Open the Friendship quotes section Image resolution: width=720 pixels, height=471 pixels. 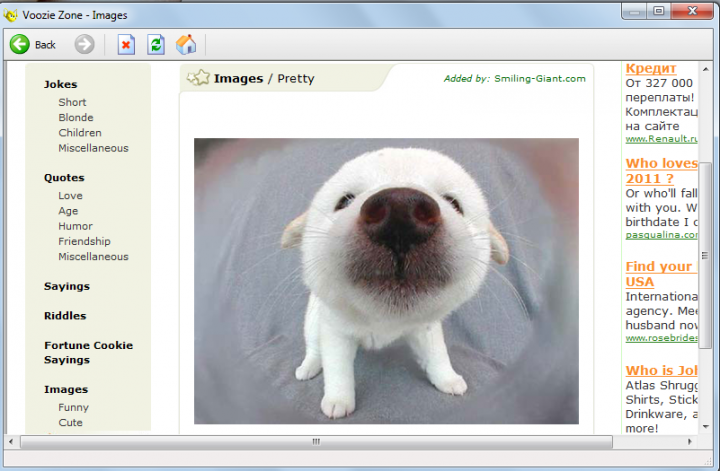point(84,241)
